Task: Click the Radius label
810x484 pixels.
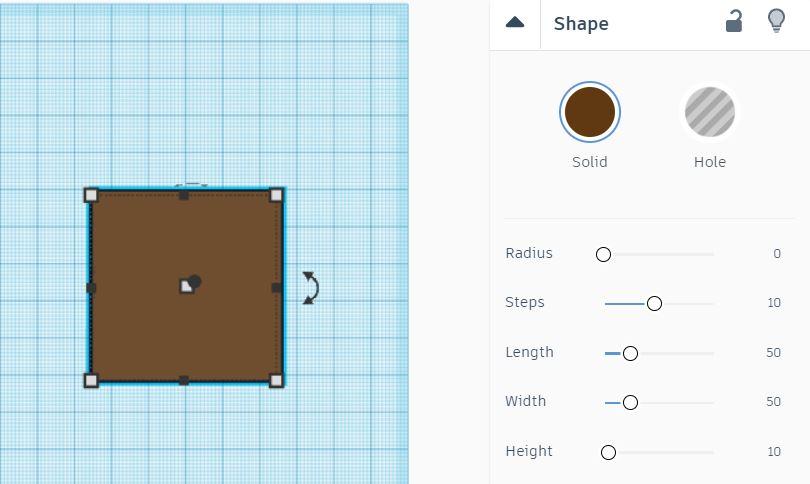Action: tap(529, 253)
